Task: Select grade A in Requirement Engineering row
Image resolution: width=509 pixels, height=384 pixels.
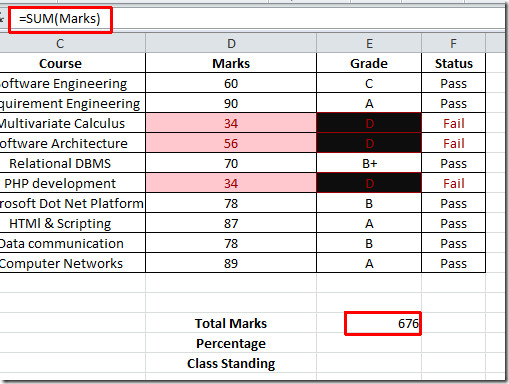Action: click(369, 103)
